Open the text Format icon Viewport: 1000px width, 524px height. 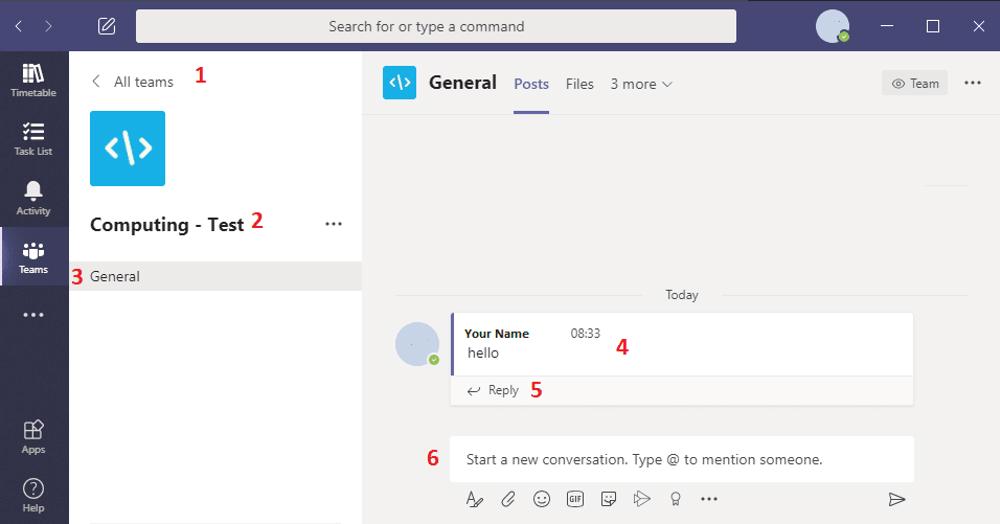click(x=474, y=499)
